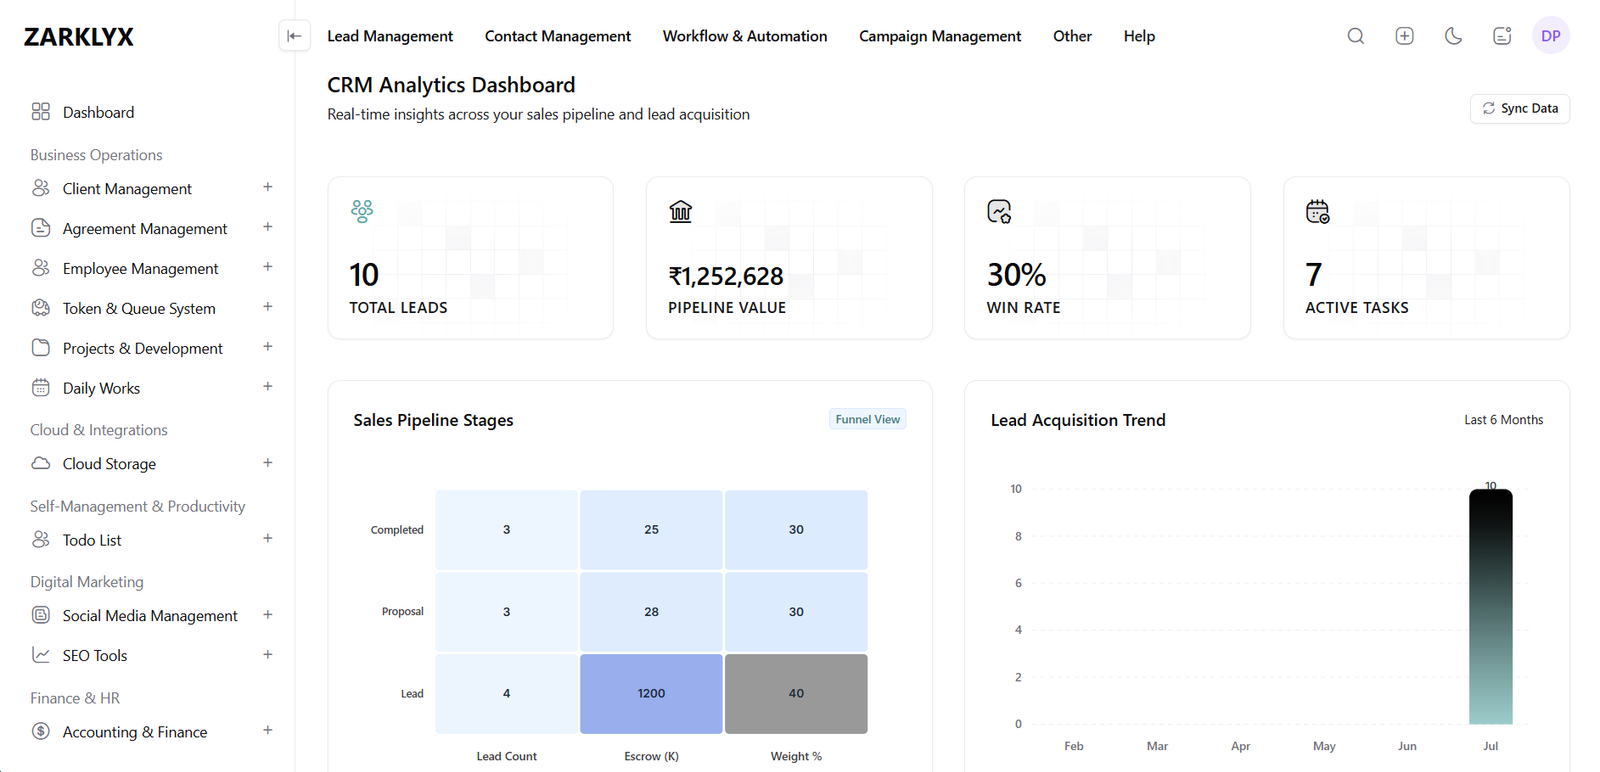Click the Todo List icon
Screen dimensions: 1600x772
pyautogui.click(x=41, y=540)
